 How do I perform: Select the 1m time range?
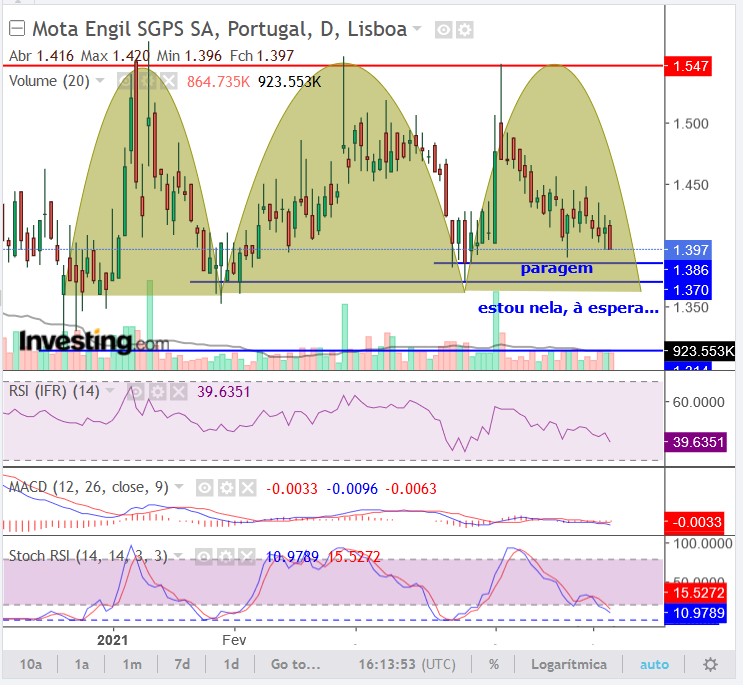(132, 664)
